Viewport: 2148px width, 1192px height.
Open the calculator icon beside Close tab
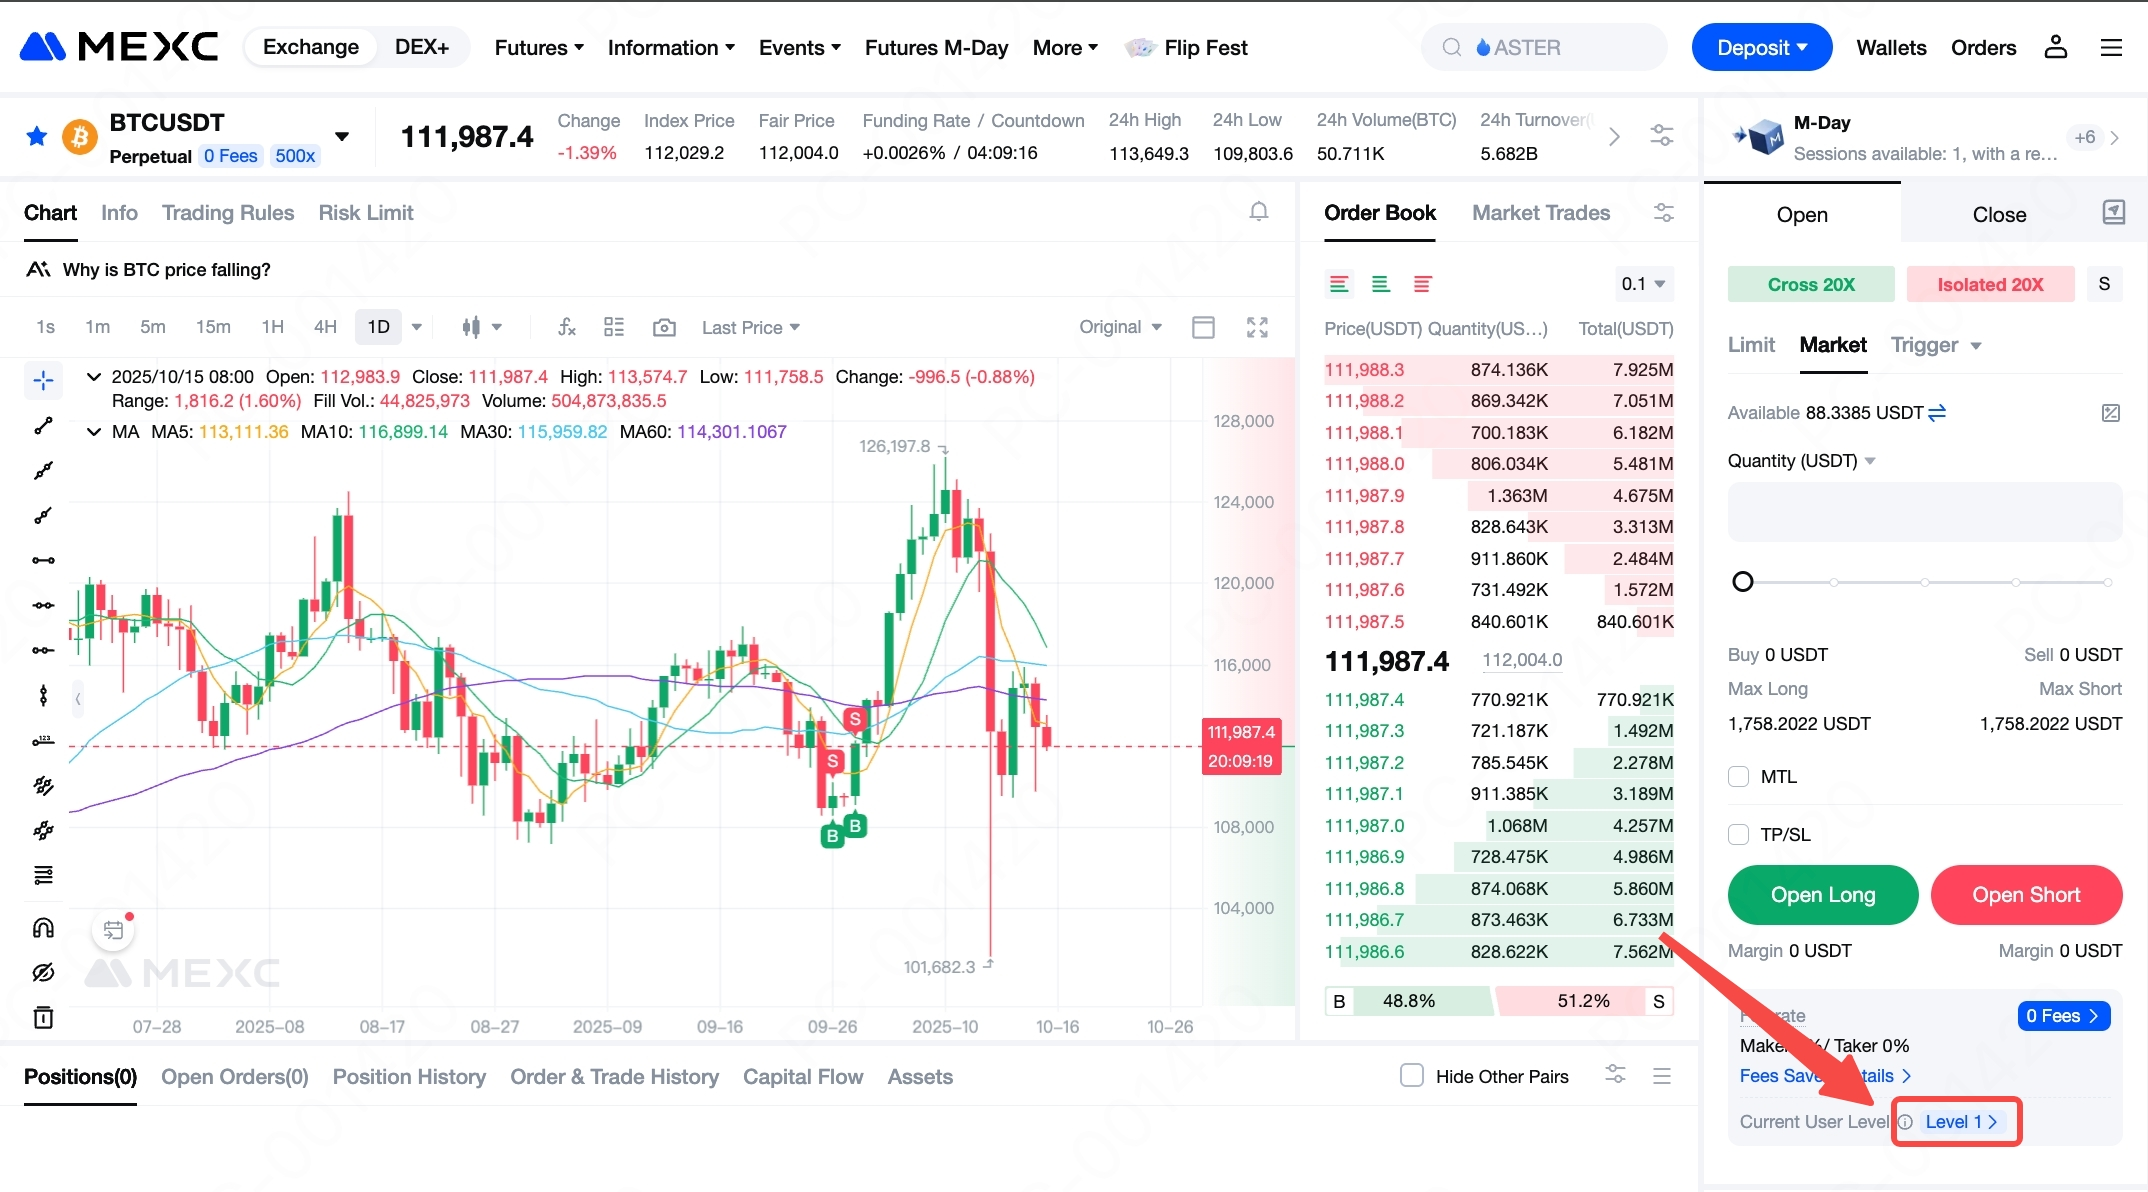2113,212
